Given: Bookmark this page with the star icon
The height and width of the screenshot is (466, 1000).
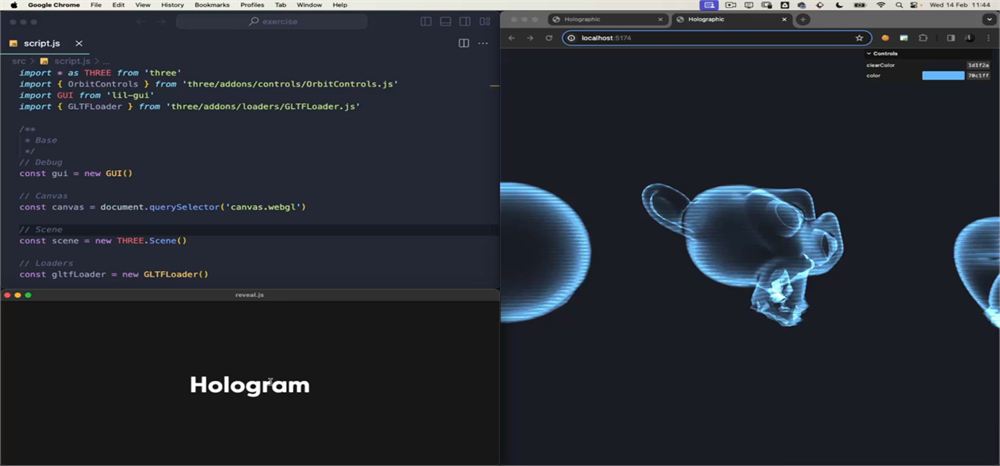Looking at the screenshot, I should (x=859, y=38).
